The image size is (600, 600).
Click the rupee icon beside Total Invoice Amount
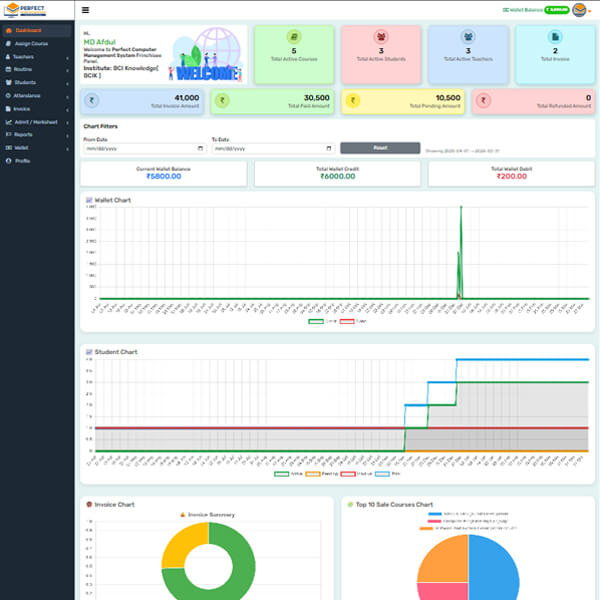(x=93, y=100)
